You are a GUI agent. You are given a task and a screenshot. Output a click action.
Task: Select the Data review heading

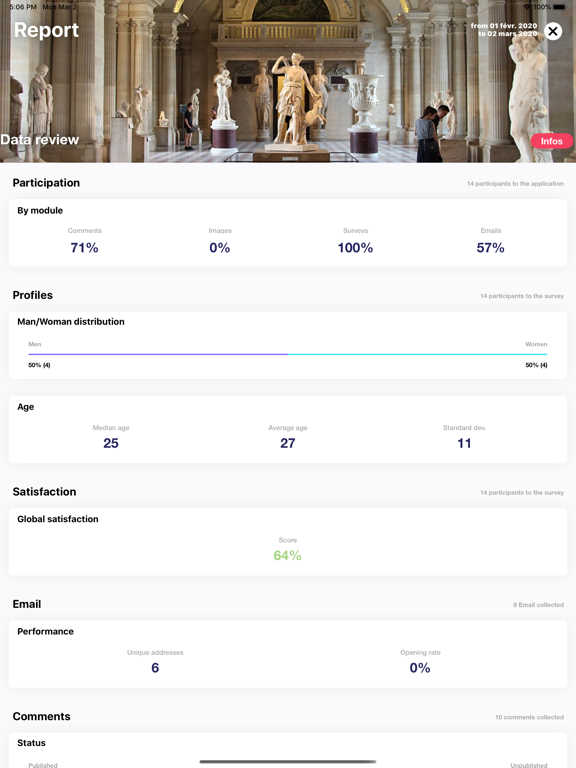(x=40, y=140)
